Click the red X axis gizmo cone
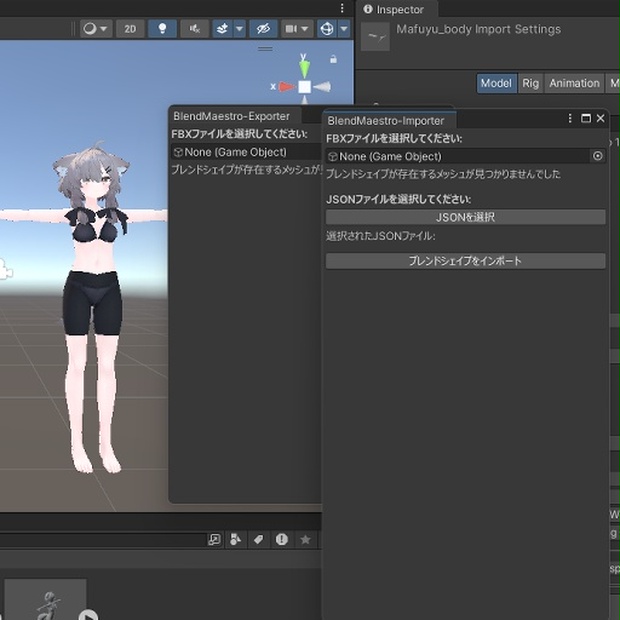Image resolution: width=620 pixels, height=620 pixels. pyautogui.click(x=286, y=87)
